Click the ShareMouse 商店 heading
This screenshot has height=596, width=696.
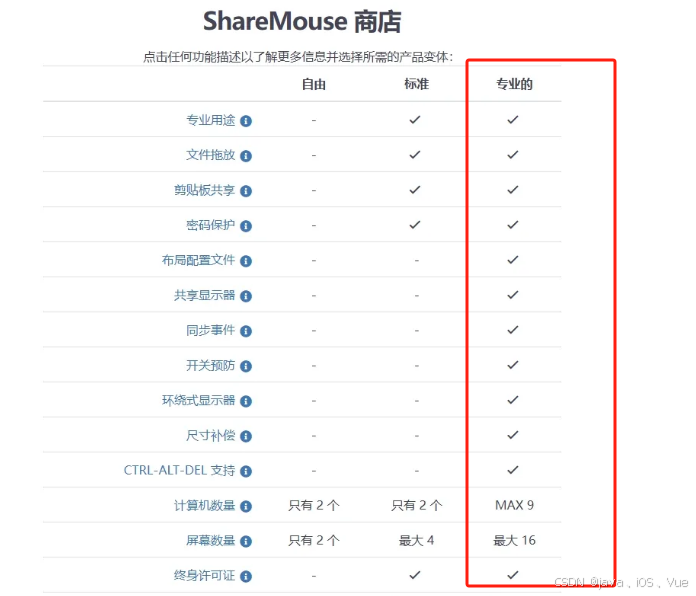coord(302,21)
